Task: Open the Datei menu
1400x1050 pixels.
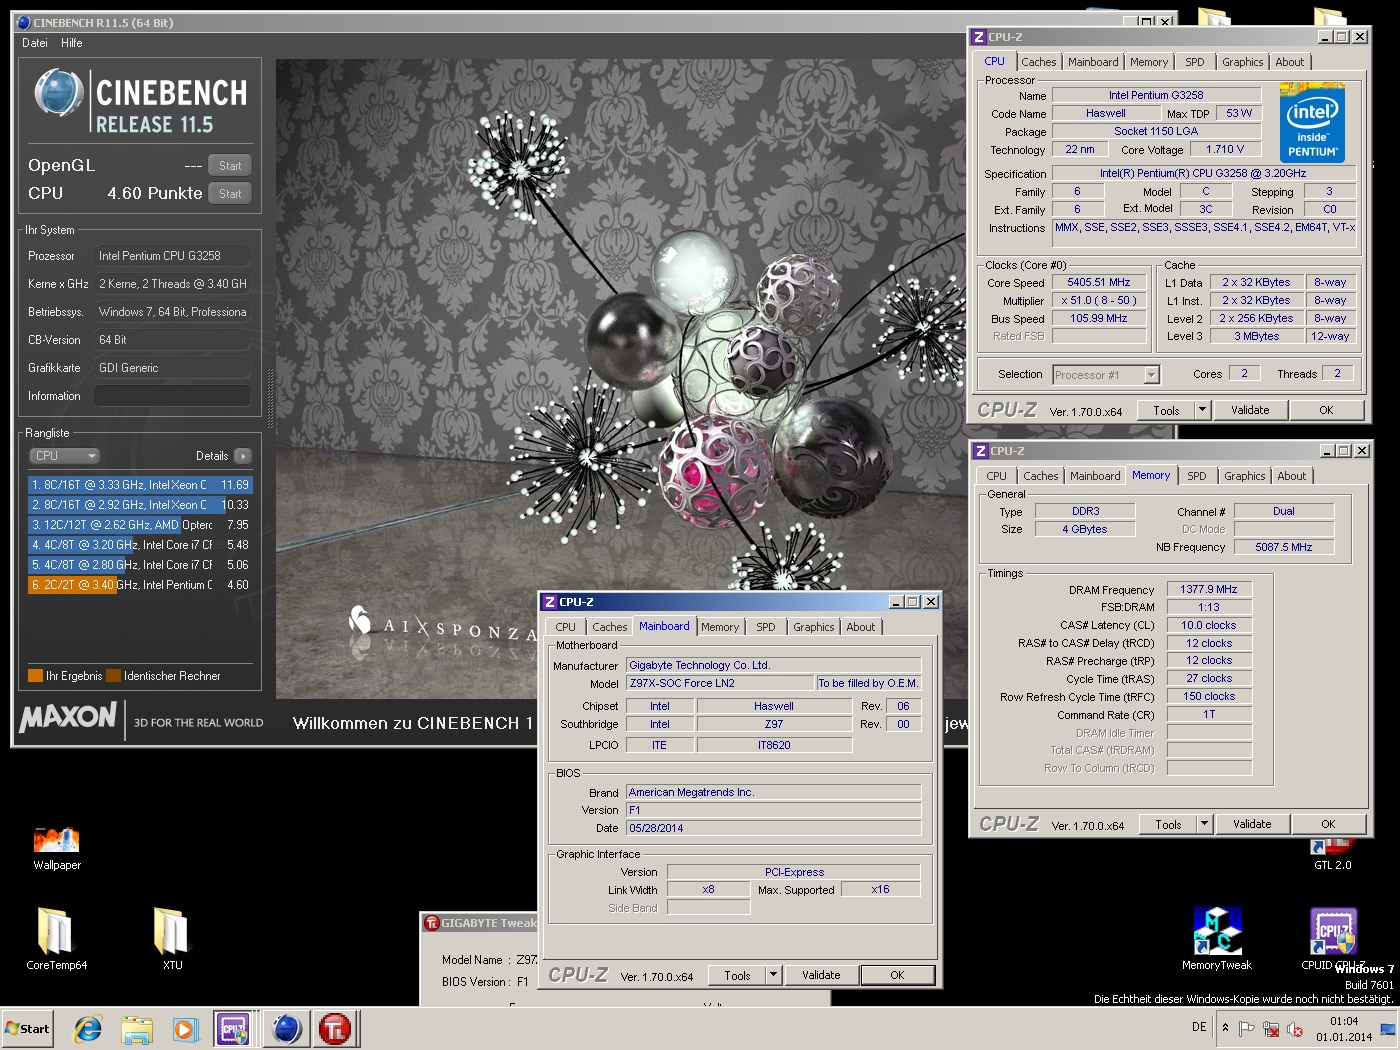Action: (x=35, y=43)
